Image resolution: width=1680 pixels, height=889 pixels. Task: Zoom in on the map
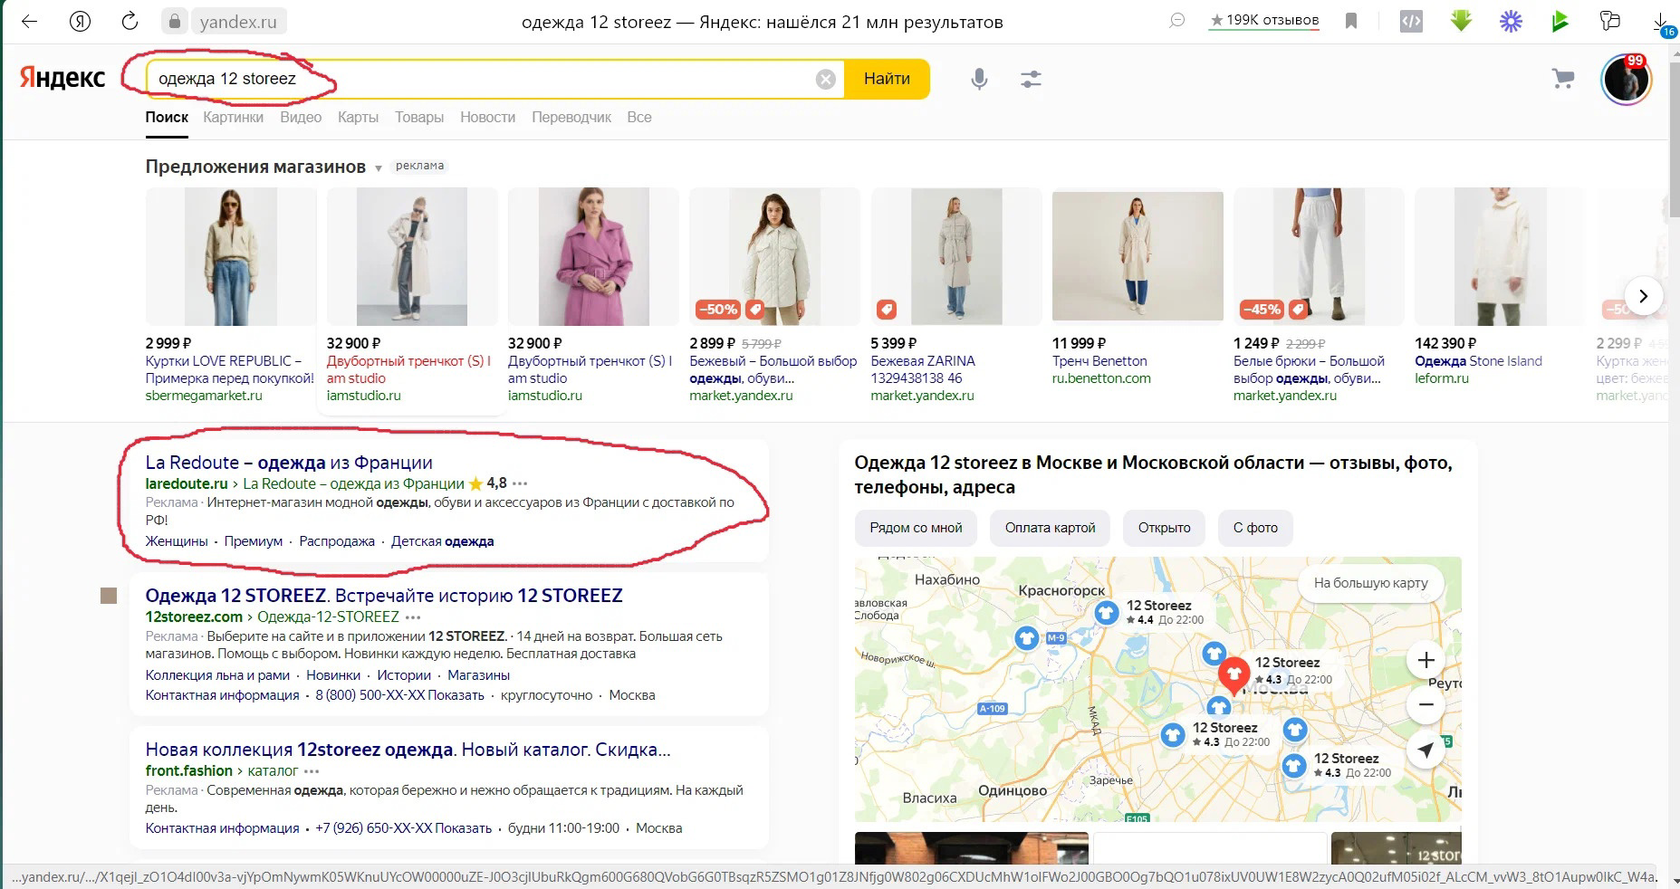click(1426, 660)
